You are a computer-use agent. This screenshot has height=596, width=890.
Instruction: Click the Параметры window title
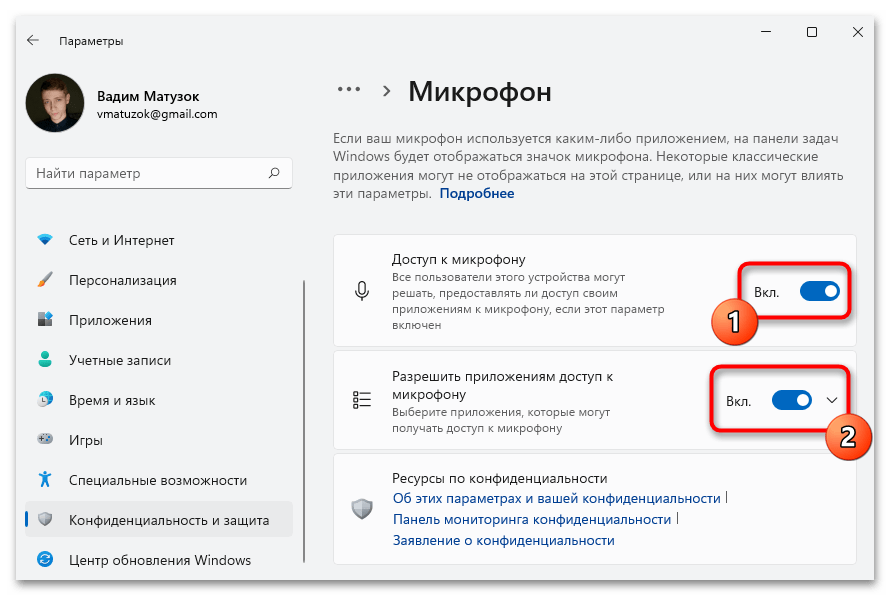pyautogui.click(x=91, y=41)
